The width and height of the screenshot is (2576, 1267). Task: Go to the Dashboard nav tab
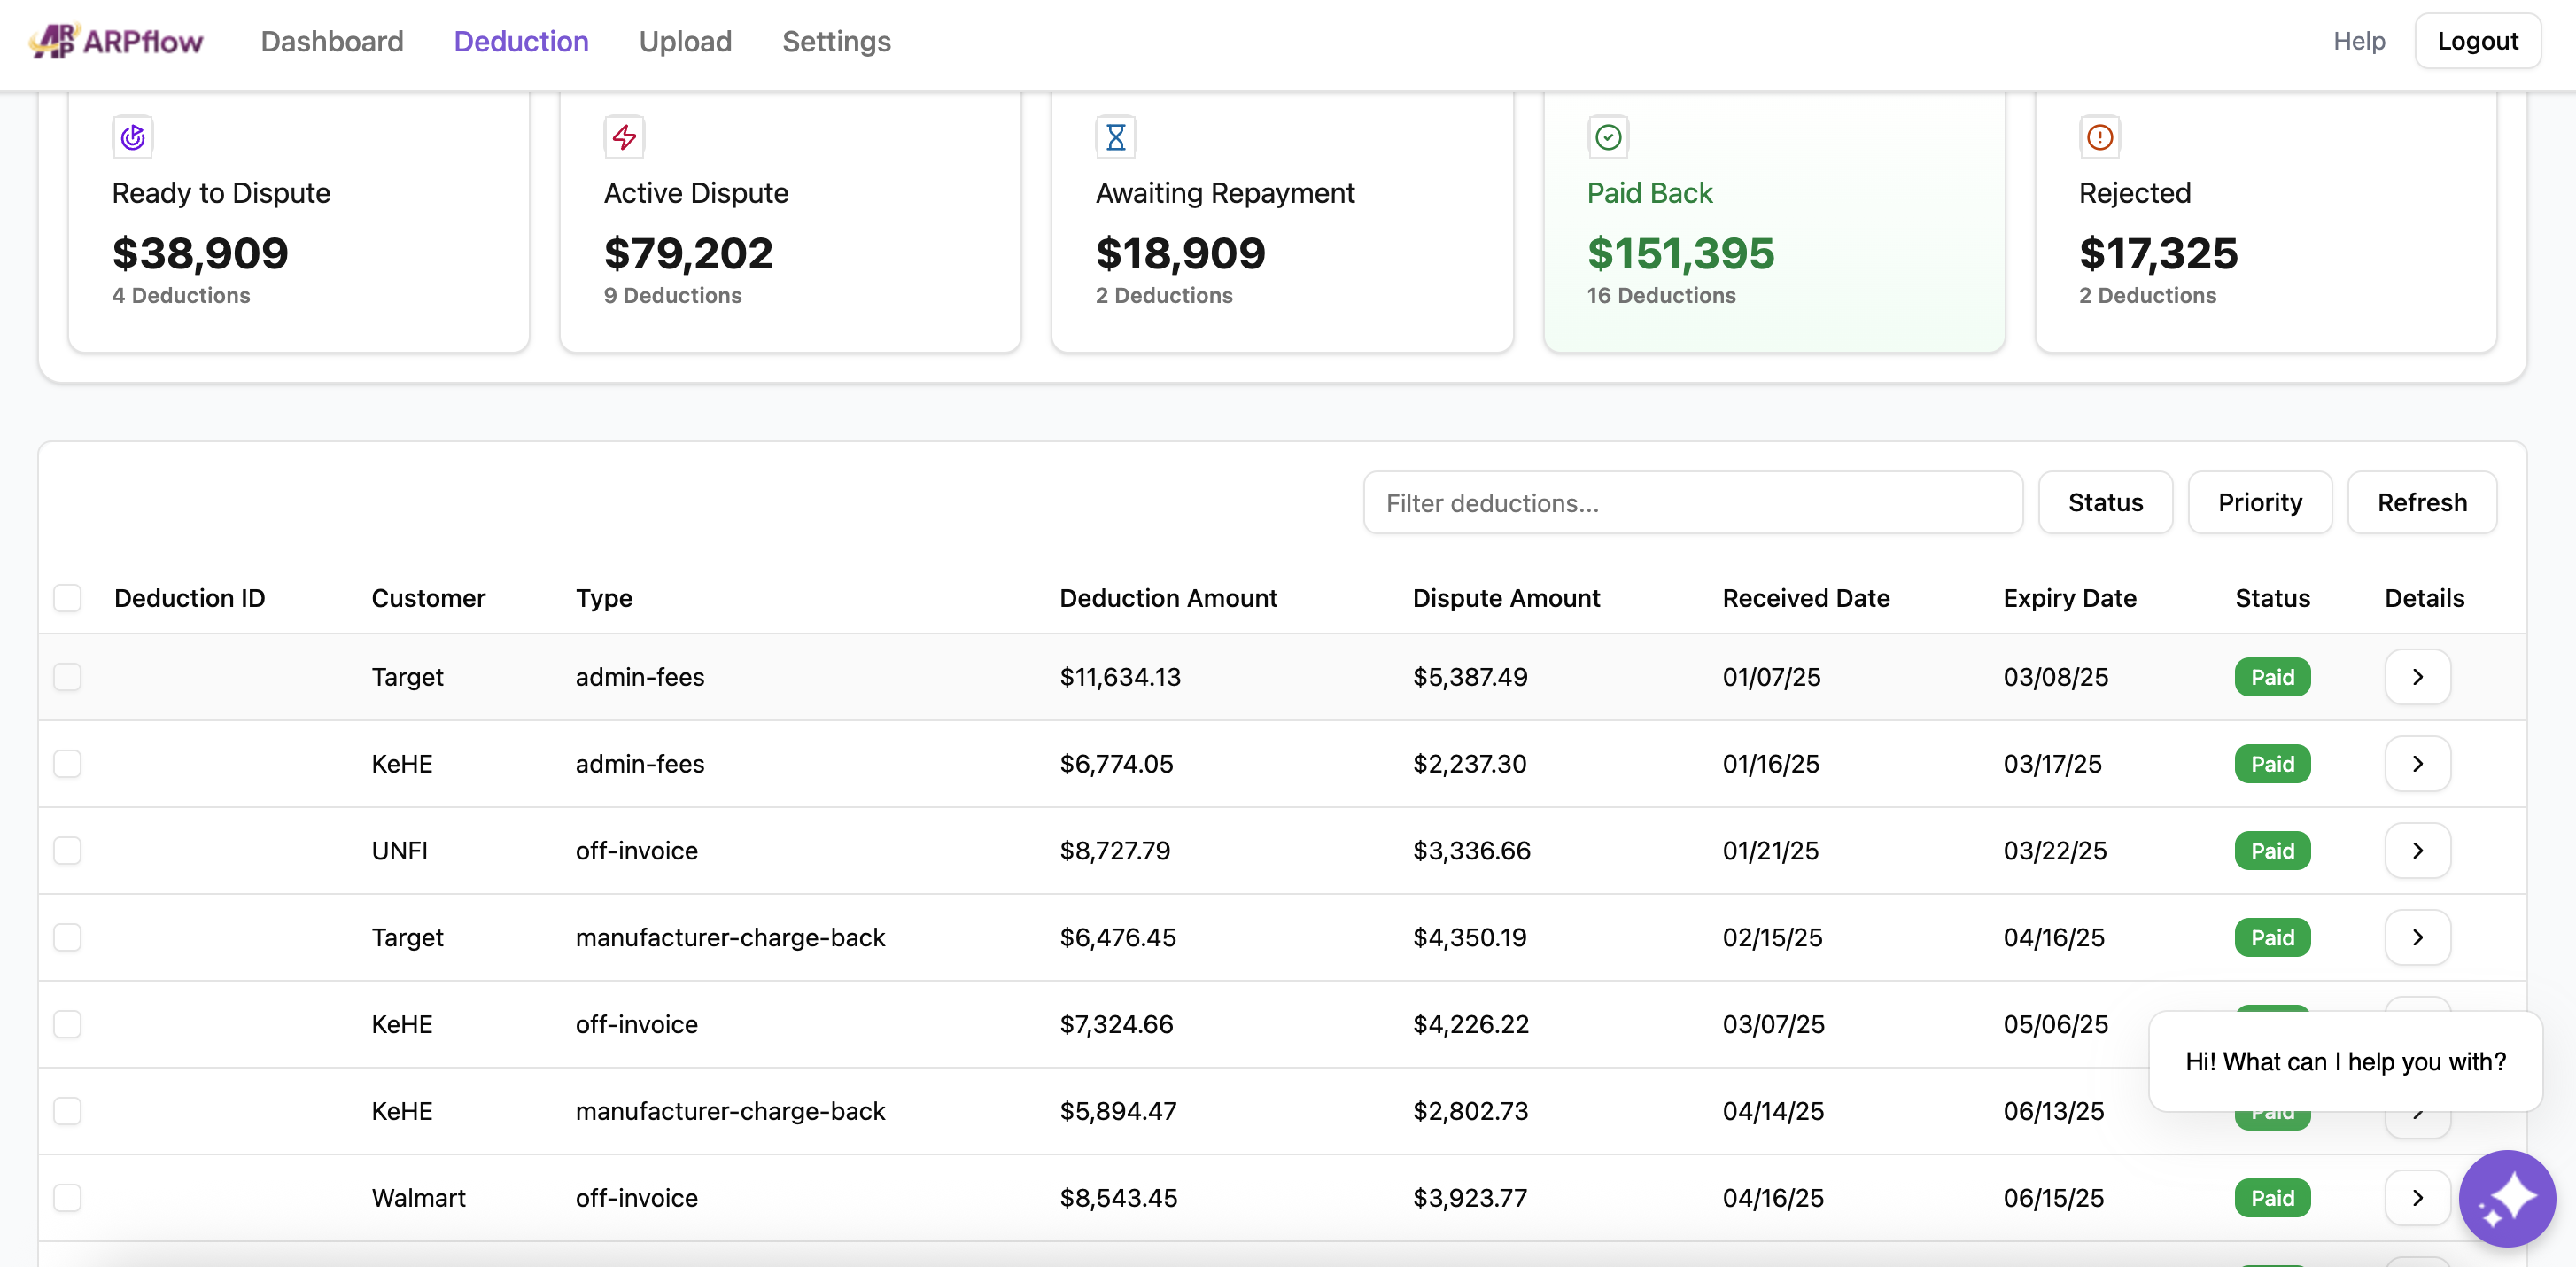tap(332, 41)
